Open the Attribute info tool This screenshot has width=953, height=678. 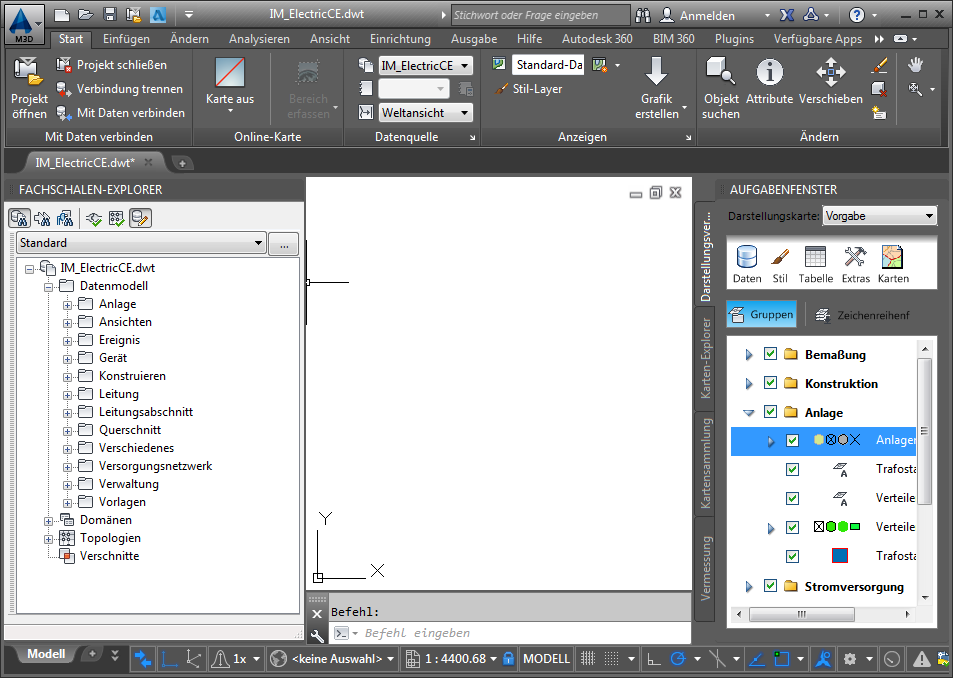[x=769, y=81]
